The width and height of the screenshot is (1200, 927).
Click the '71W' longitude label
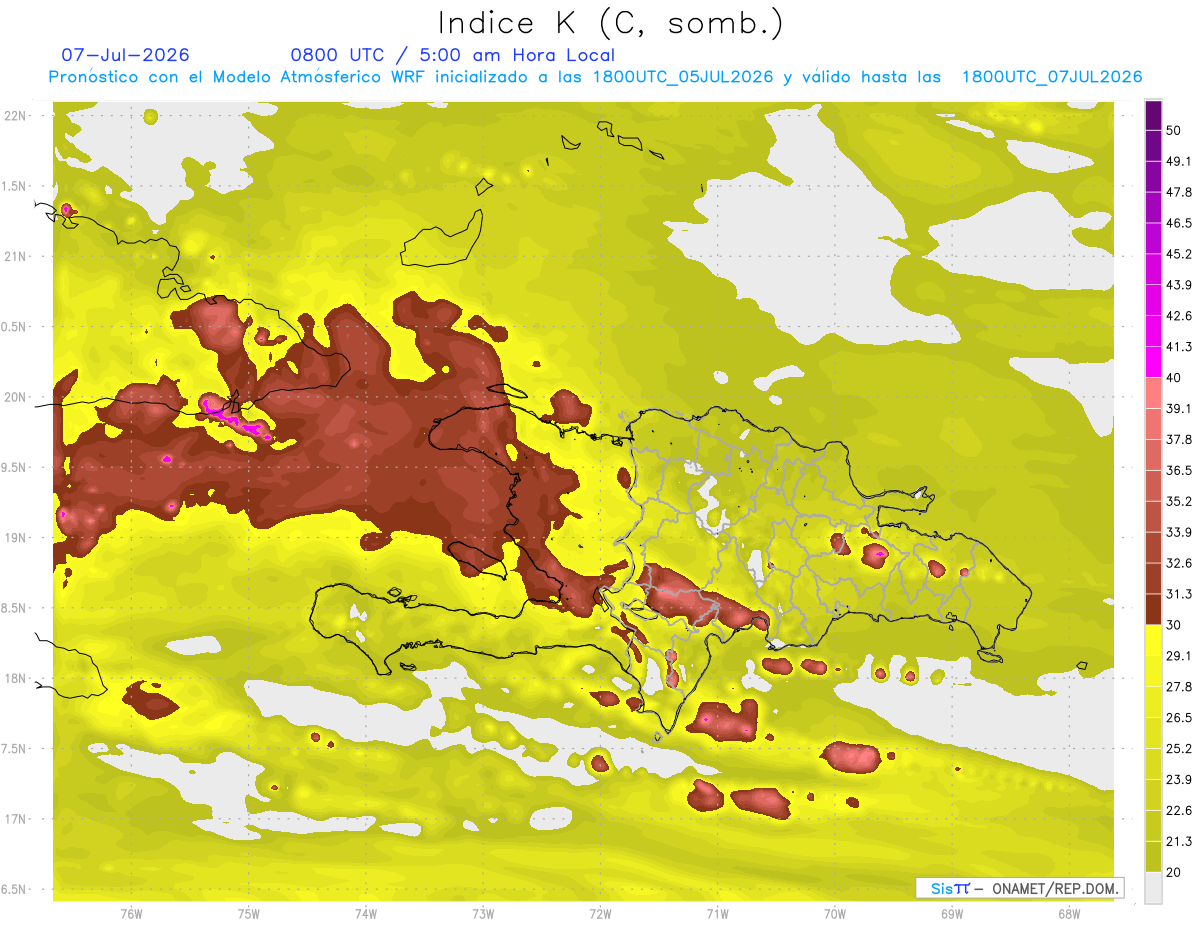717,913
